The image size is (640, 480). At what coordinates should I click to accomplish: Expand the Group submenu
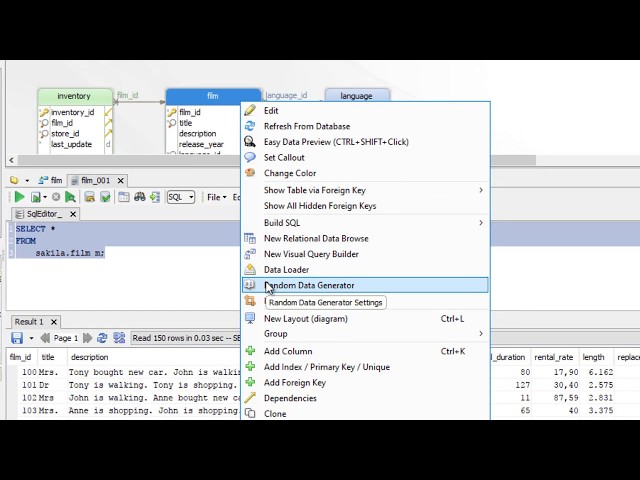[365, 334]
